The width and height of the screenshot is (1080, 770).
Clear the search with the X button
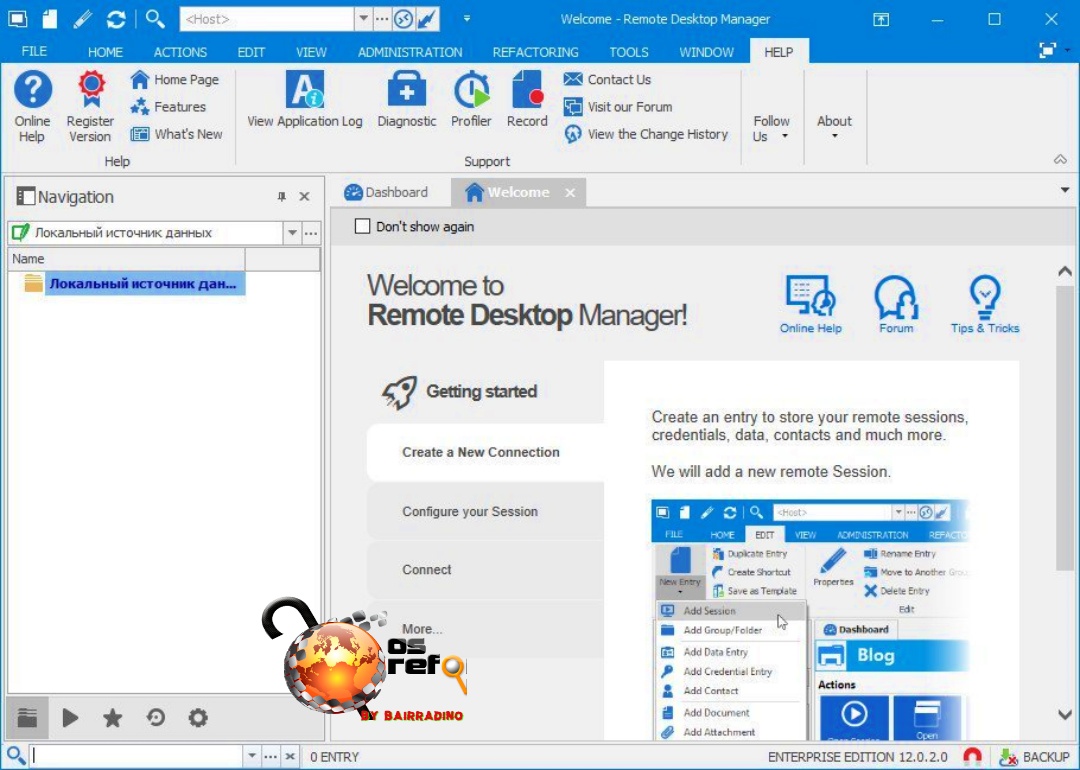(x=290, y=756)
